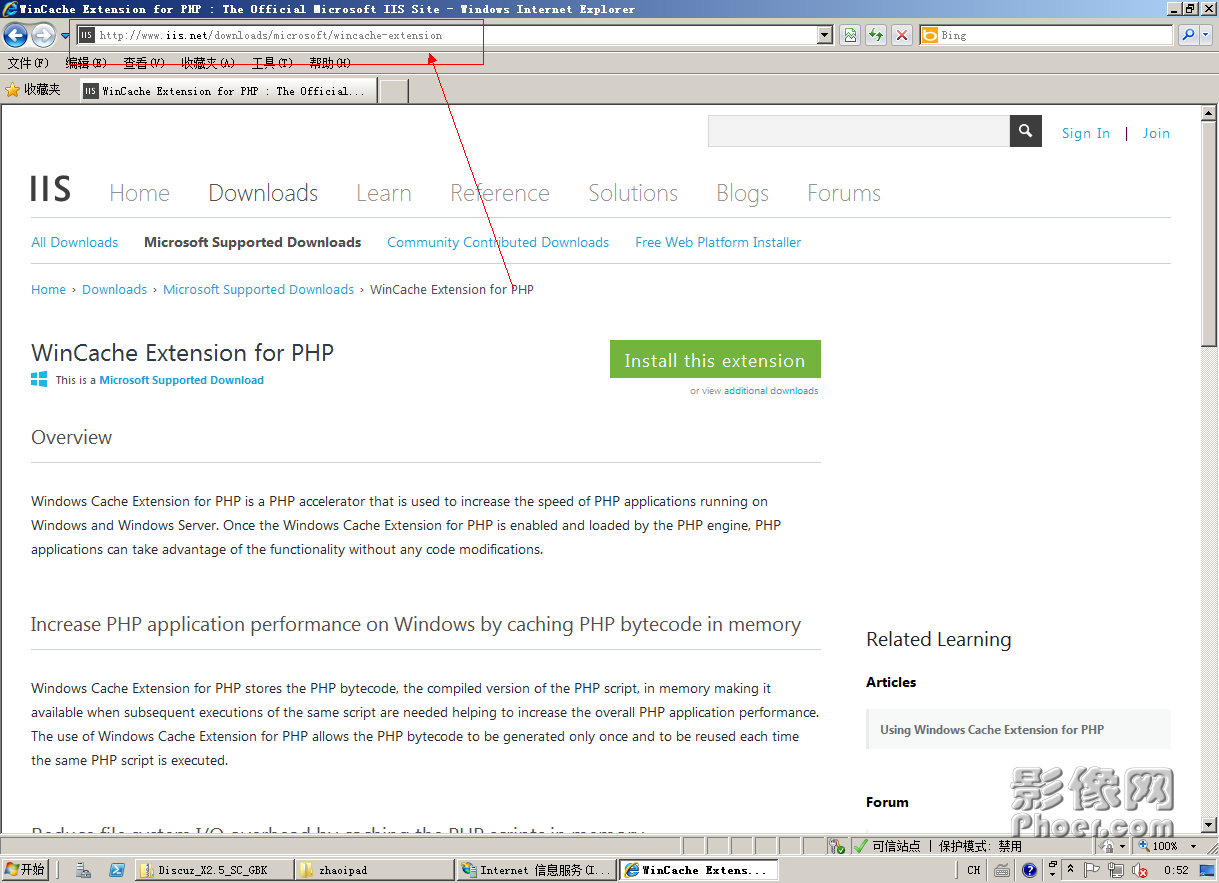Viewport: 1219px width, 883px height.
Task: Click the PowerShell quick launch icon
Action: [x=116, y=870]
